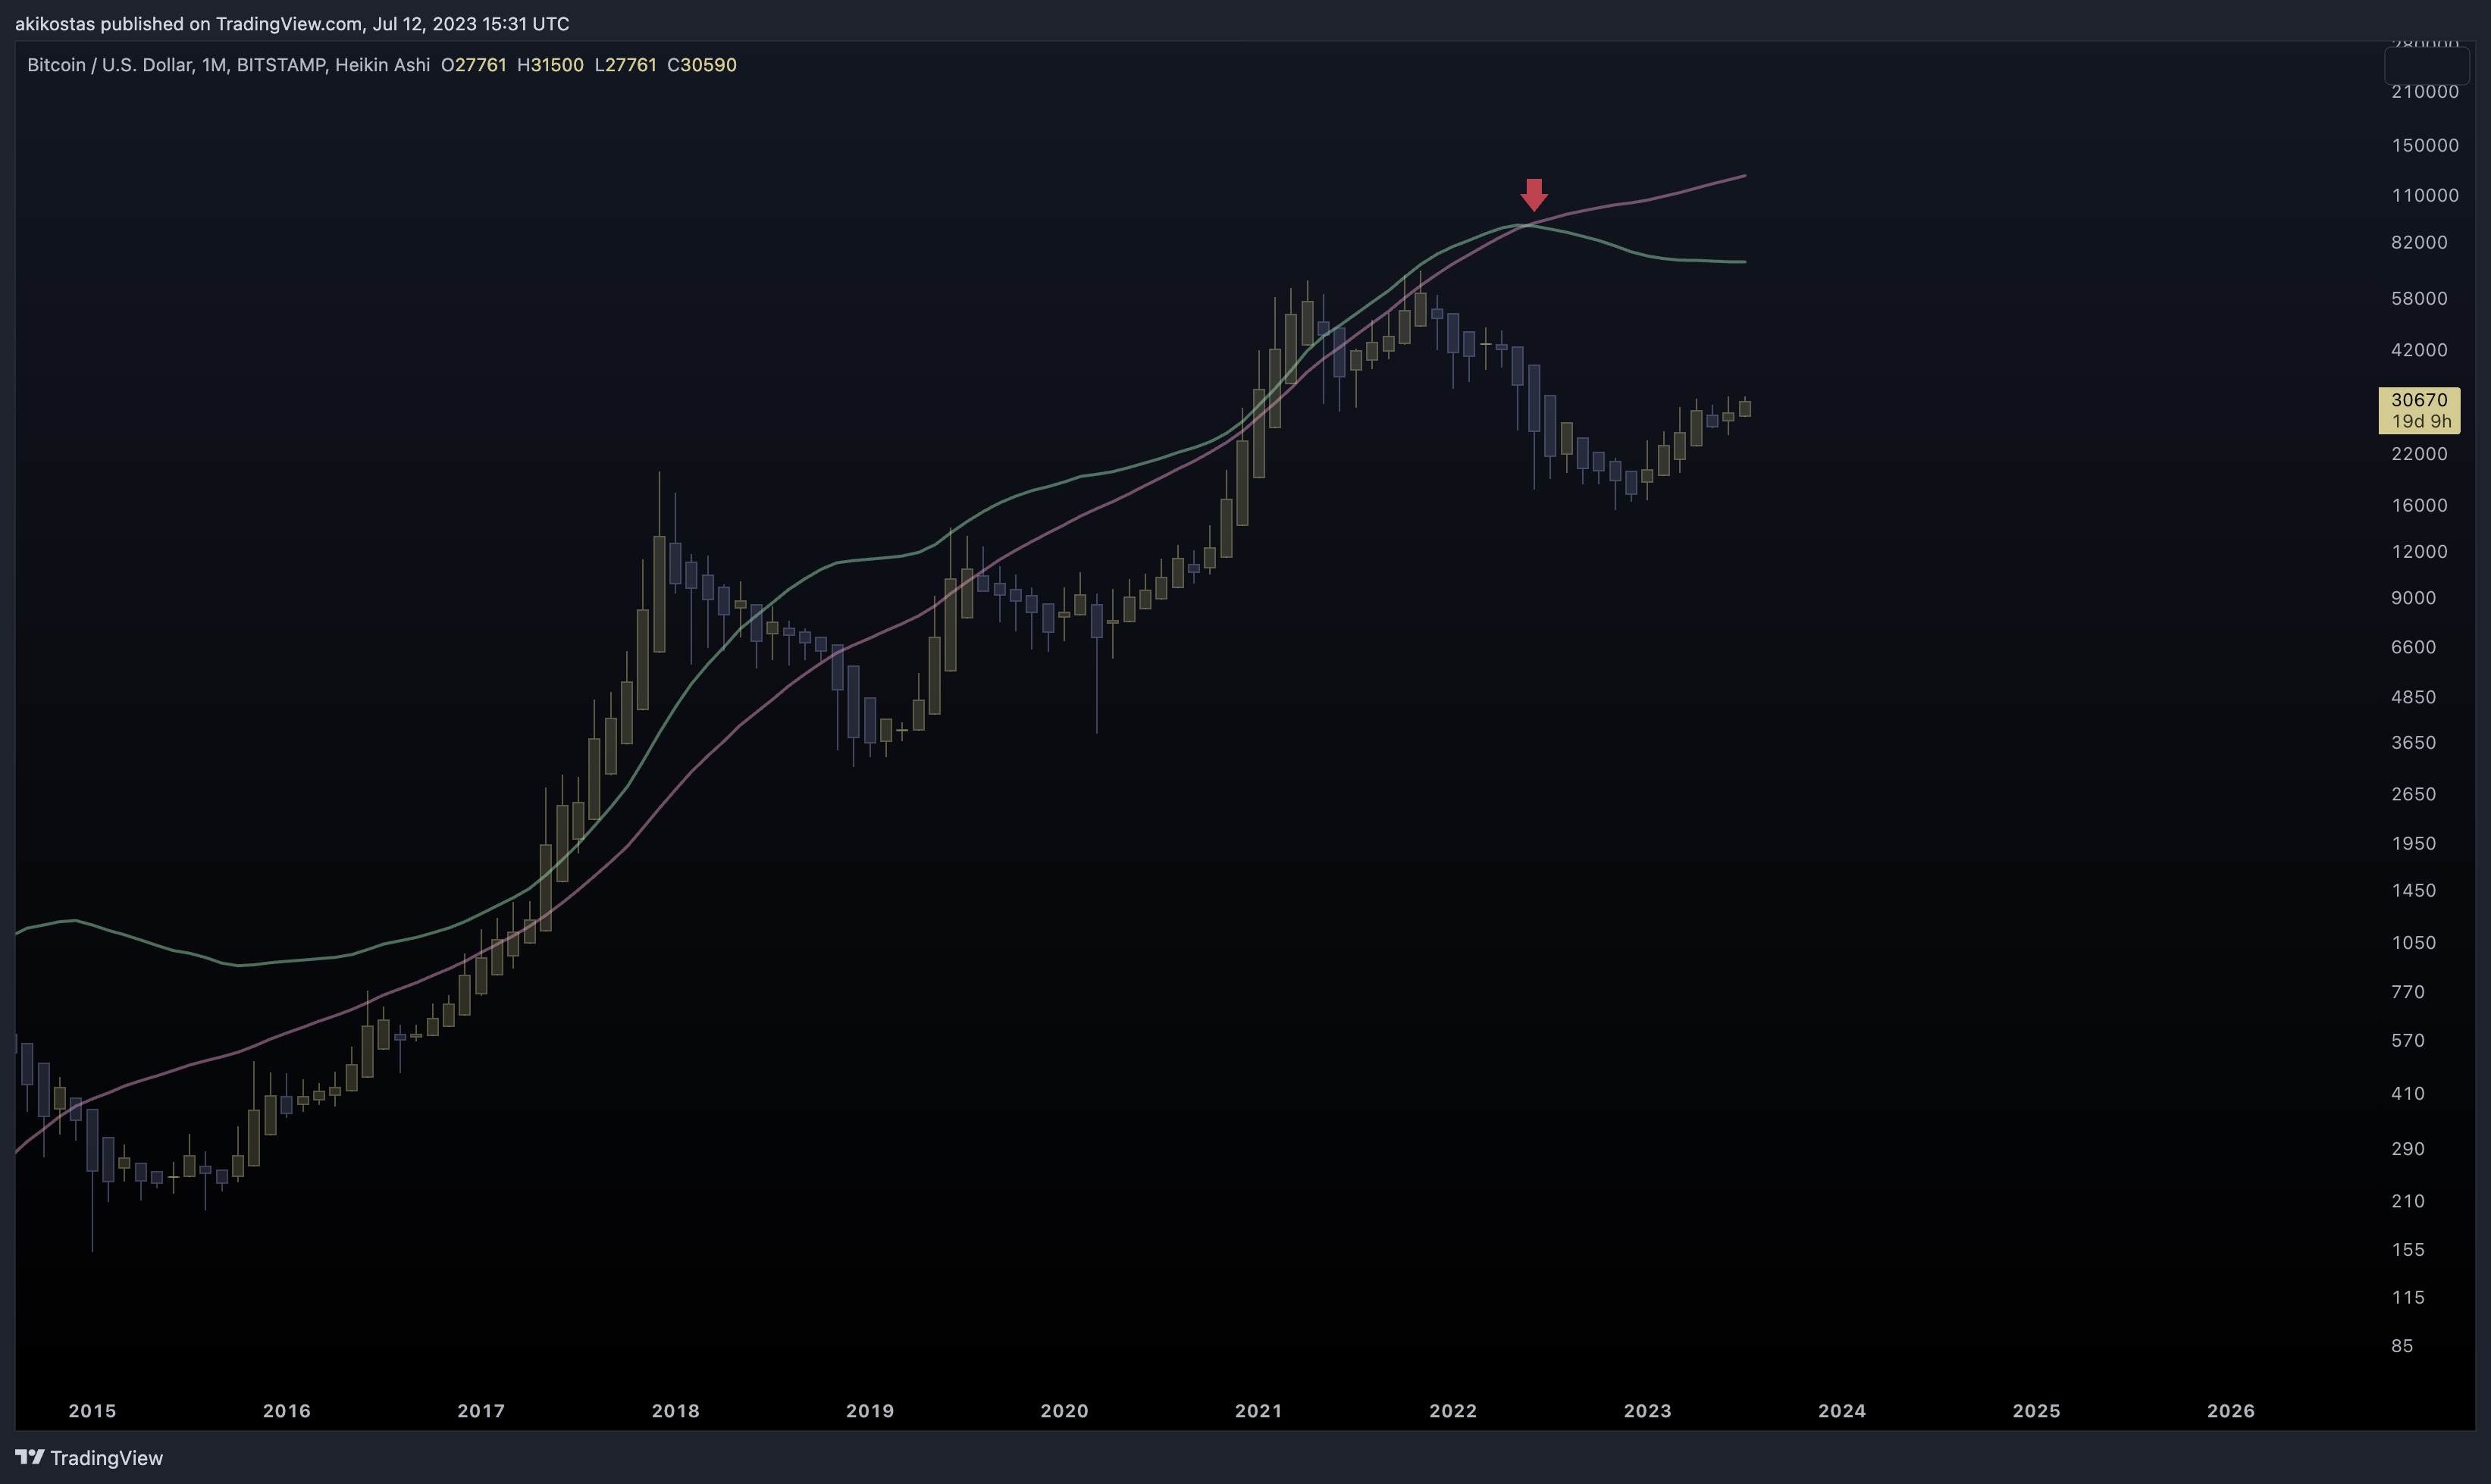This screenshot has width=2491, height=1484.
Task: Click the 2019 label on time axis
Action: [x=870, y=1411]
